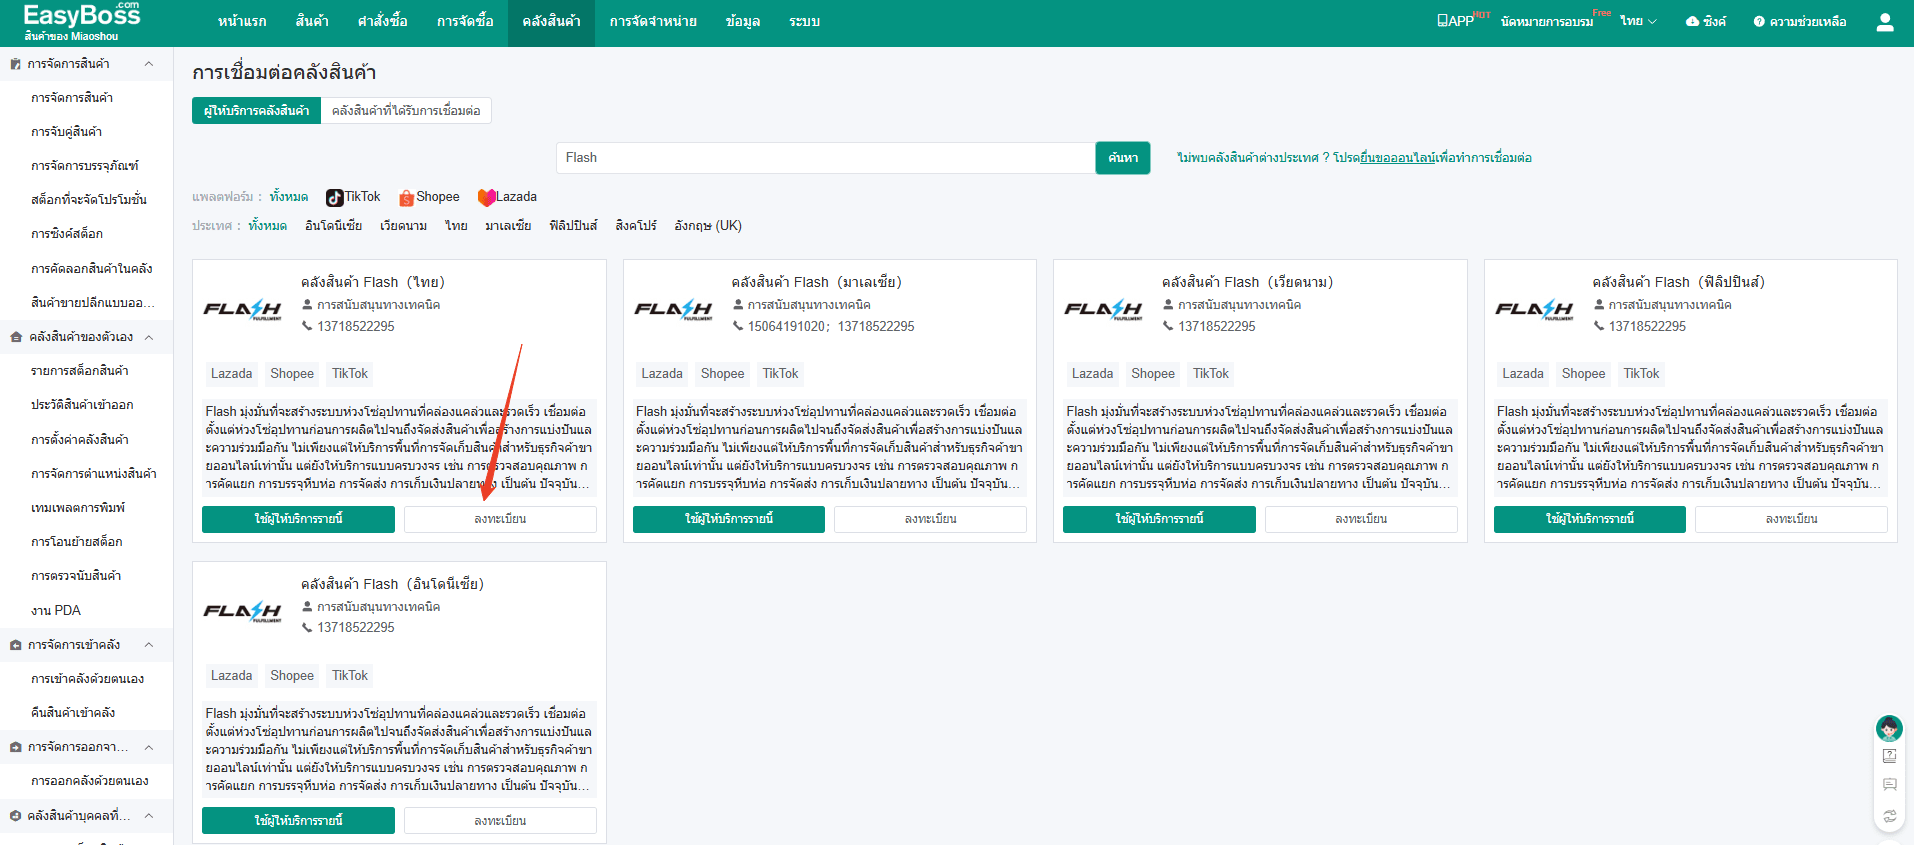Filter by the TikTok platform icon
This screenshot has height=845, width=1914.
[x=335, y=197]
